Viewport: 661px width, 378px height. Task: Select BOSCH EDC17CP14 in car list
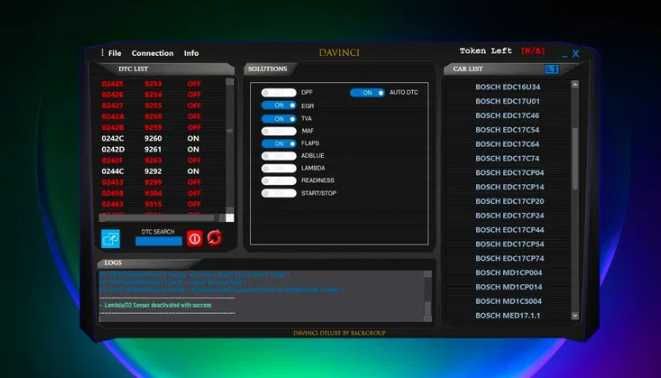coord(510,187)
